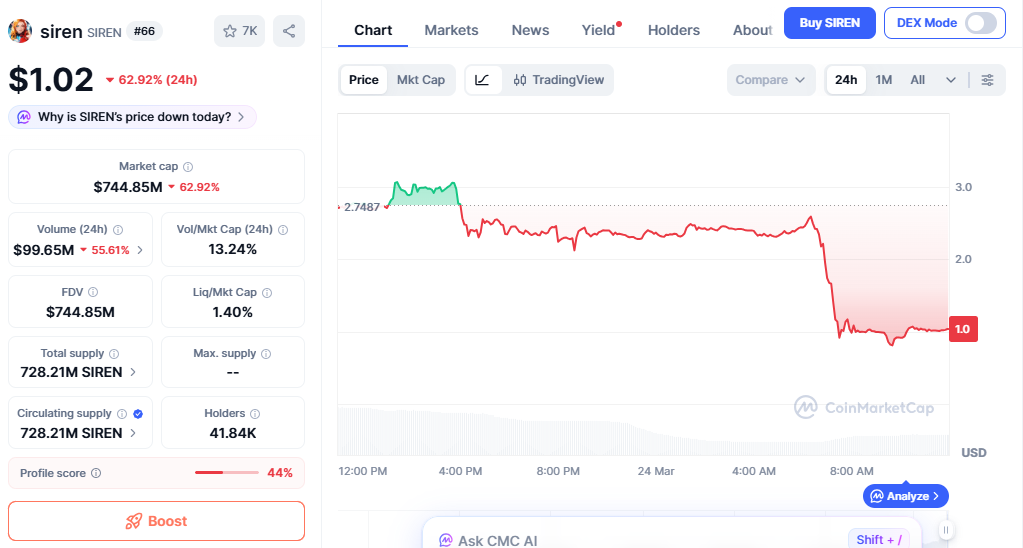Switch chart to Price view

pos(363,80)
